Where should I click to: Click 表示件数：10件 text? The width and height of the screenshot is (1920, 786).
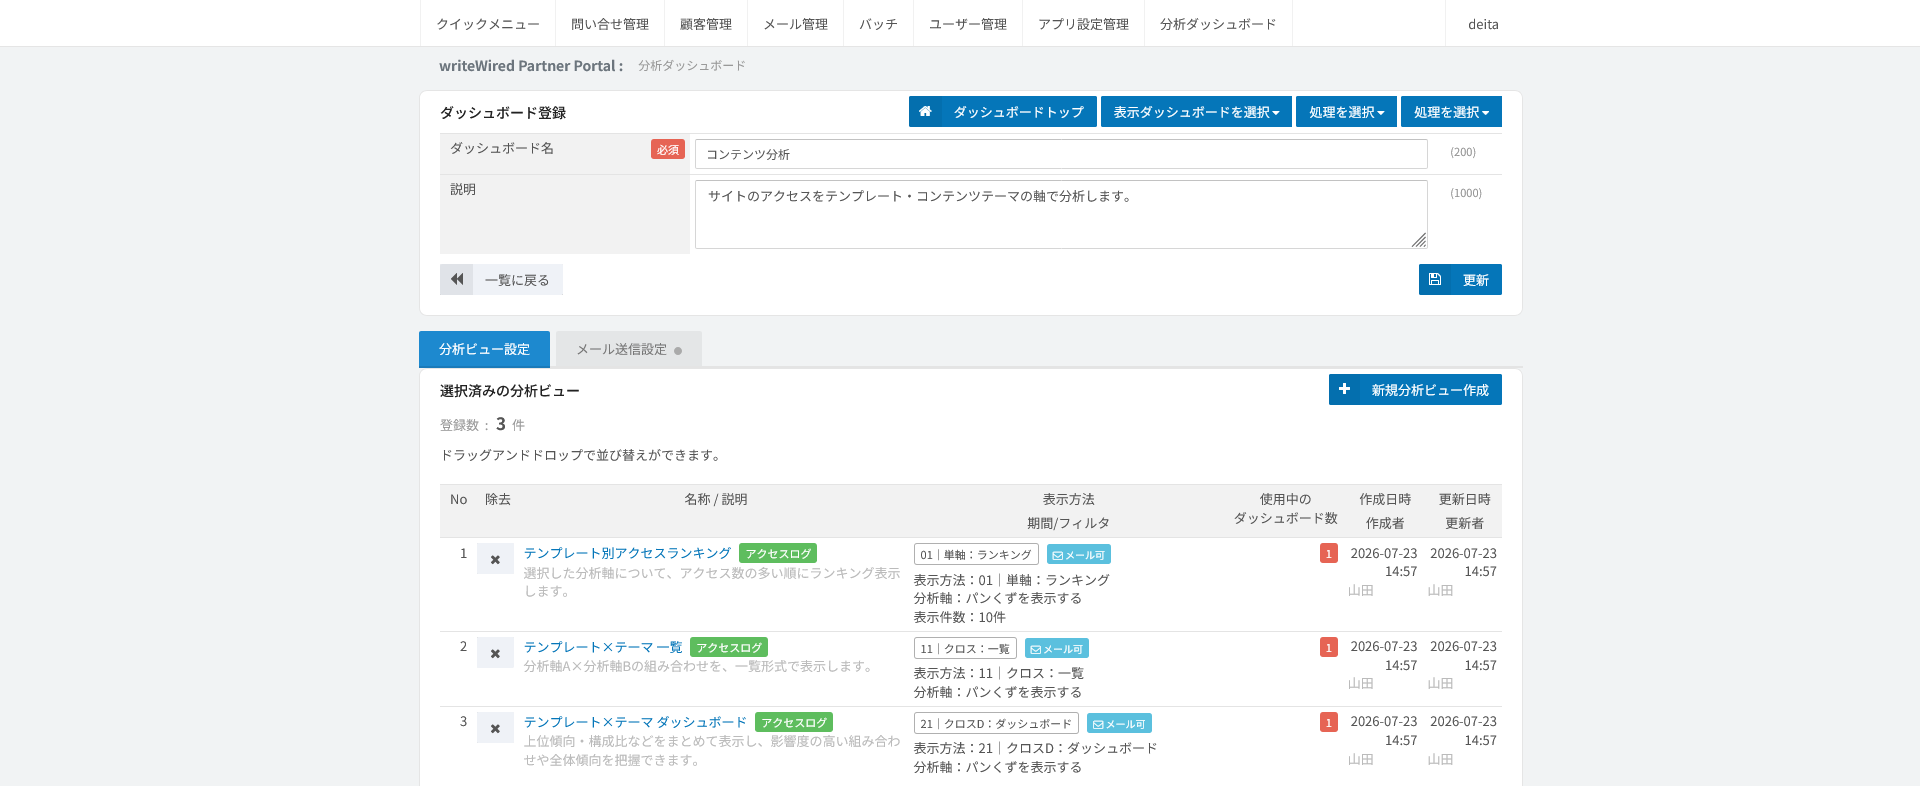960,617
